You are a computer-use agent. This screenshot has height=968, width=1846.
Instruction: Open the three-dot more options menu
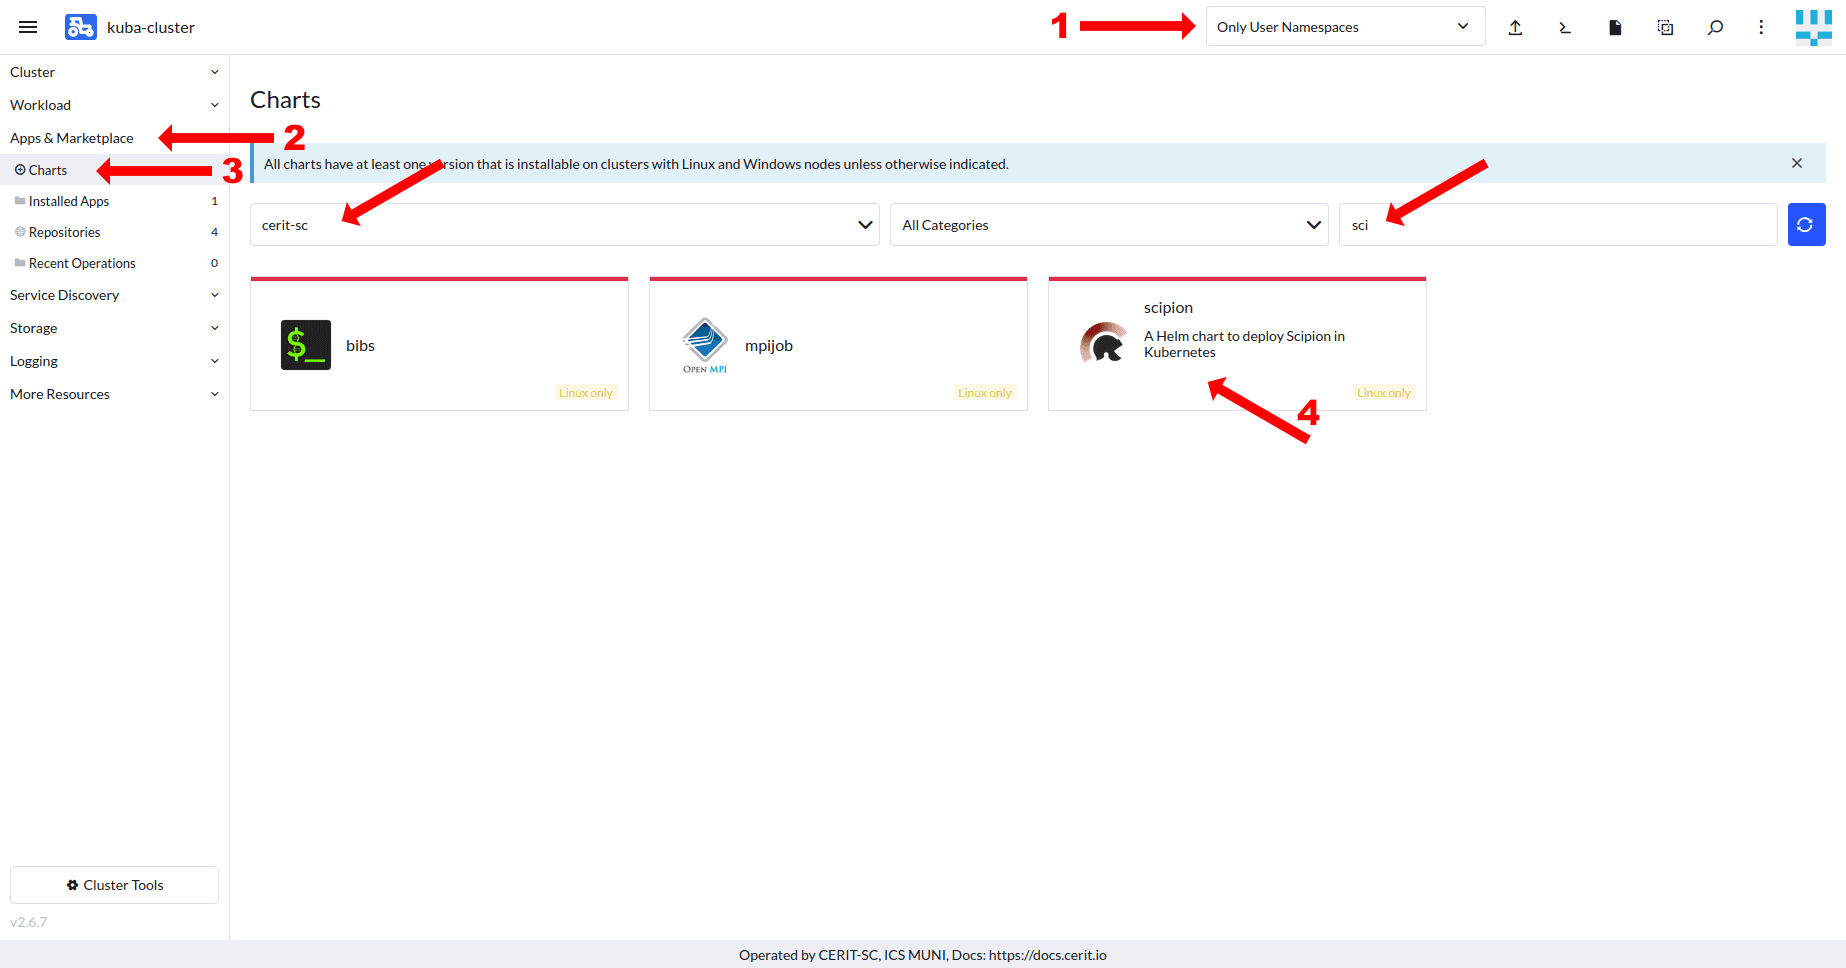1761,28
